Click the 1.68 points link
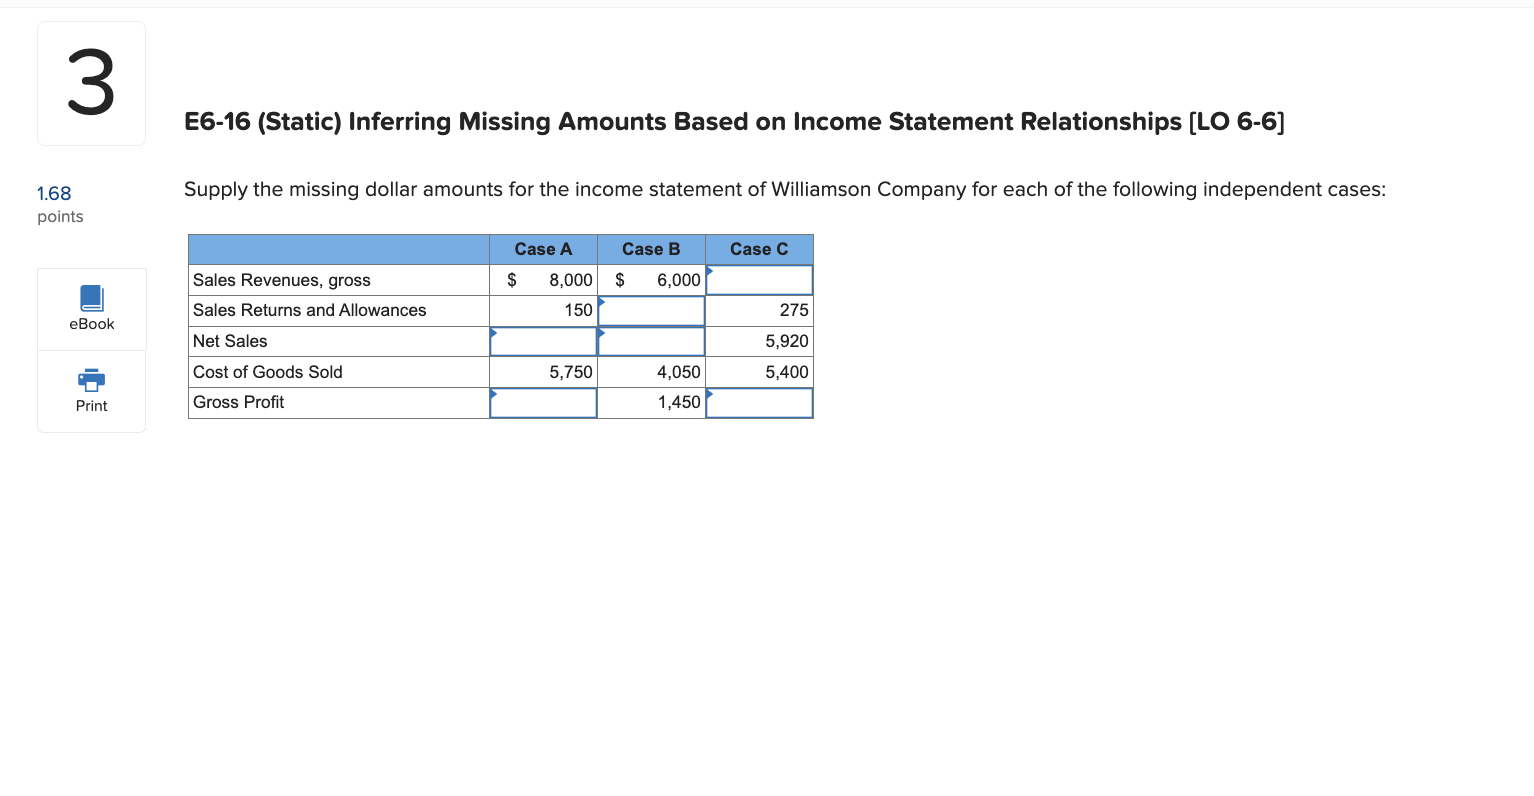This screenshot has height=796, width=1534. 54,193
